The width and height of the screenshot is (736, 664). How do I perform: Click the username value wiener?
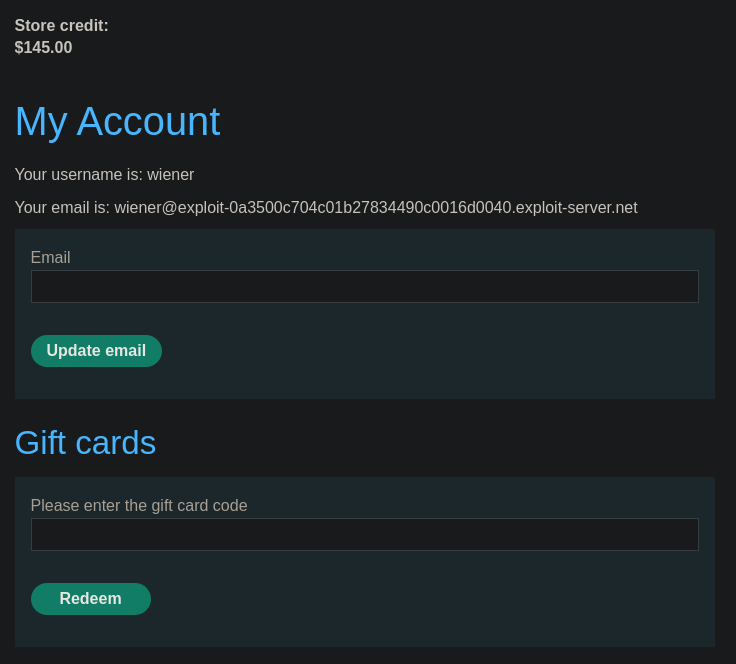[170, 175]
